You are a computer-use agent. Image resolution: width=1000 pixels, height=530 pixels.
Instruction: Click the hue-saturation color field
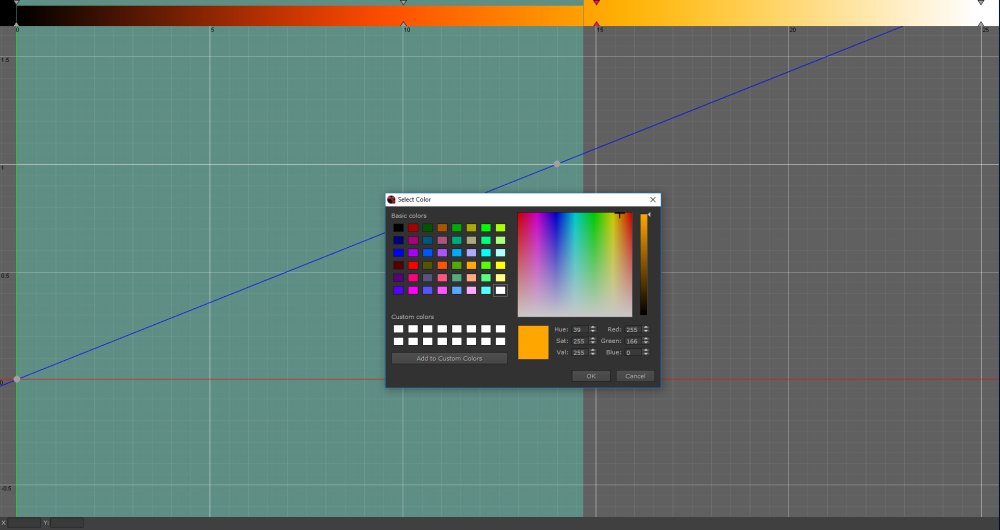point(575,265)
